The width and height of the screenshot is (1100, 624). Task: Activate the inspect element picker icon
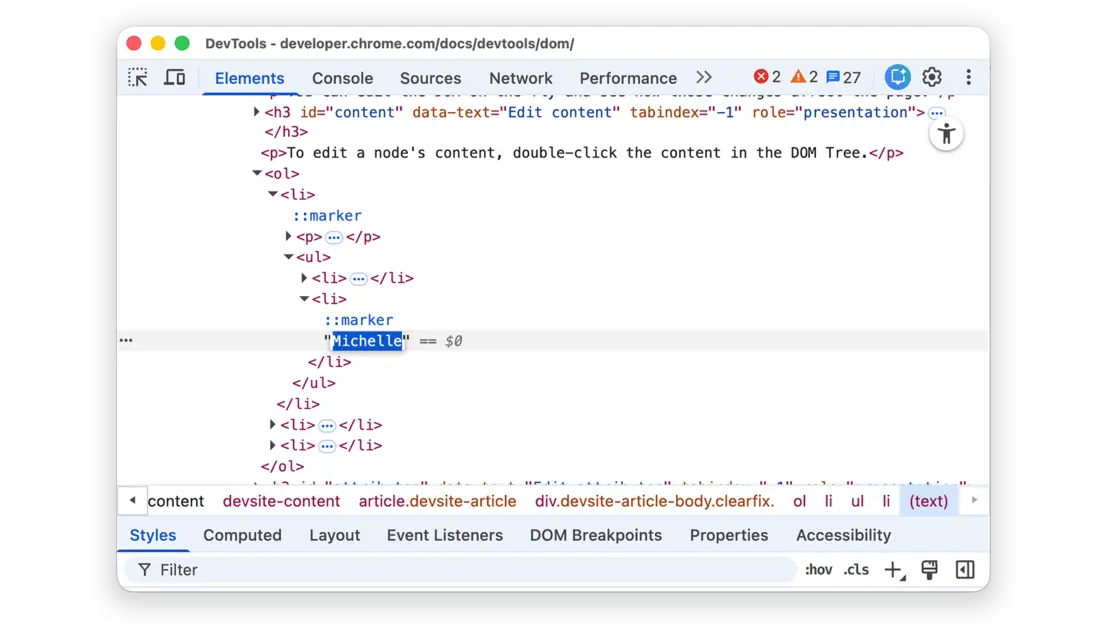click(x=138, y=77)
